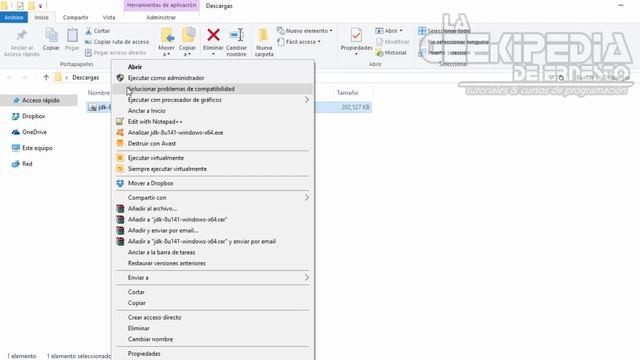This screenshot has height=360, width=640.
Task: Click Pegar acceso directo in ribbon
Action: click(x=115, y=53)
